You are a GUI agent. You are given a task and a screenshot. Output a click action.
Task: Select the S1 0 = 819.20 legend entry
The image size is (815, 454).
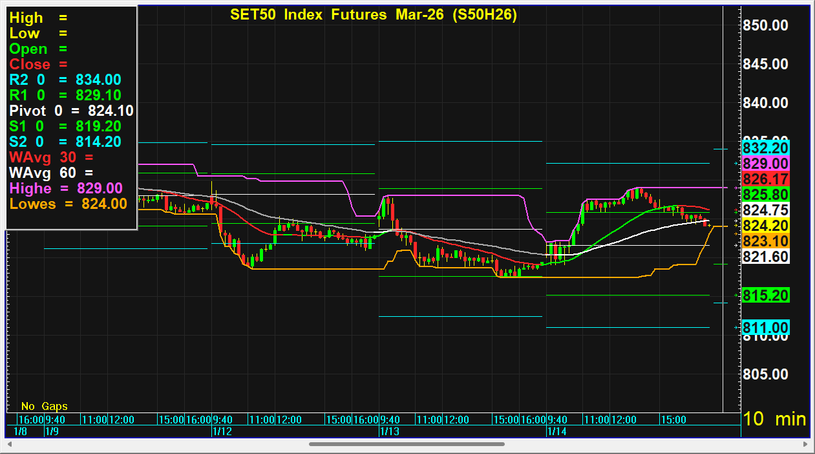[65, 126]
